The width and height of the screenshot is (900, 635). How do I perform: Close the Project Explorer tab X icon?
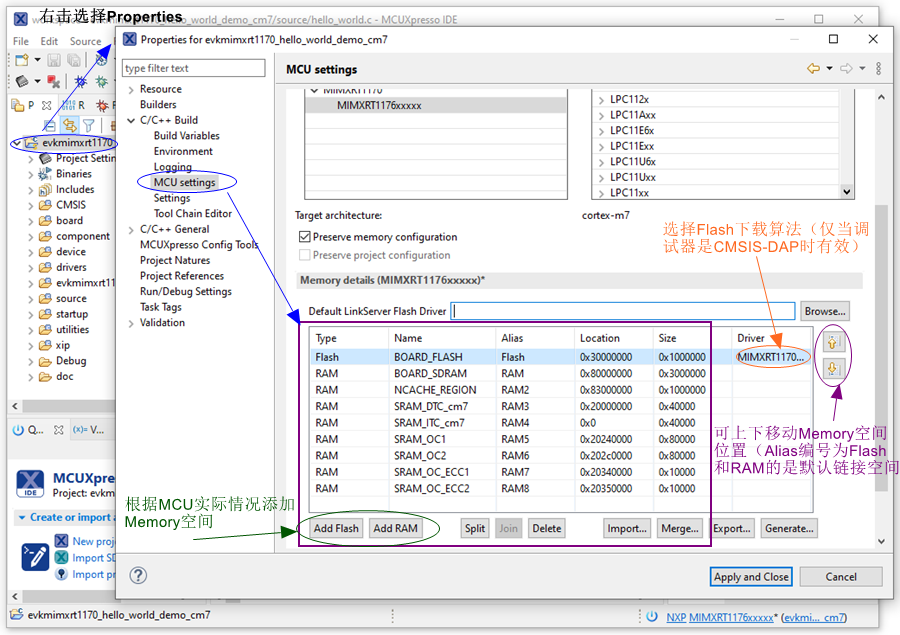tap(47, 105)
